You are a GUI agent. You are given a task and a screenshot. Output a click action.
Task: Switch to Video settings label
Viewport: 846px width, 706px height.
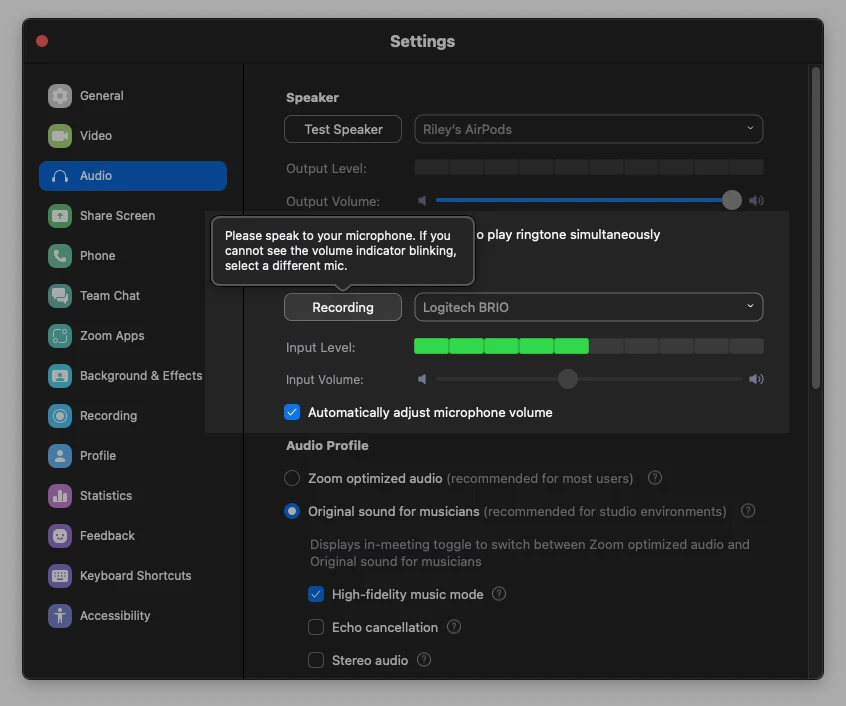tap(96, 136)
